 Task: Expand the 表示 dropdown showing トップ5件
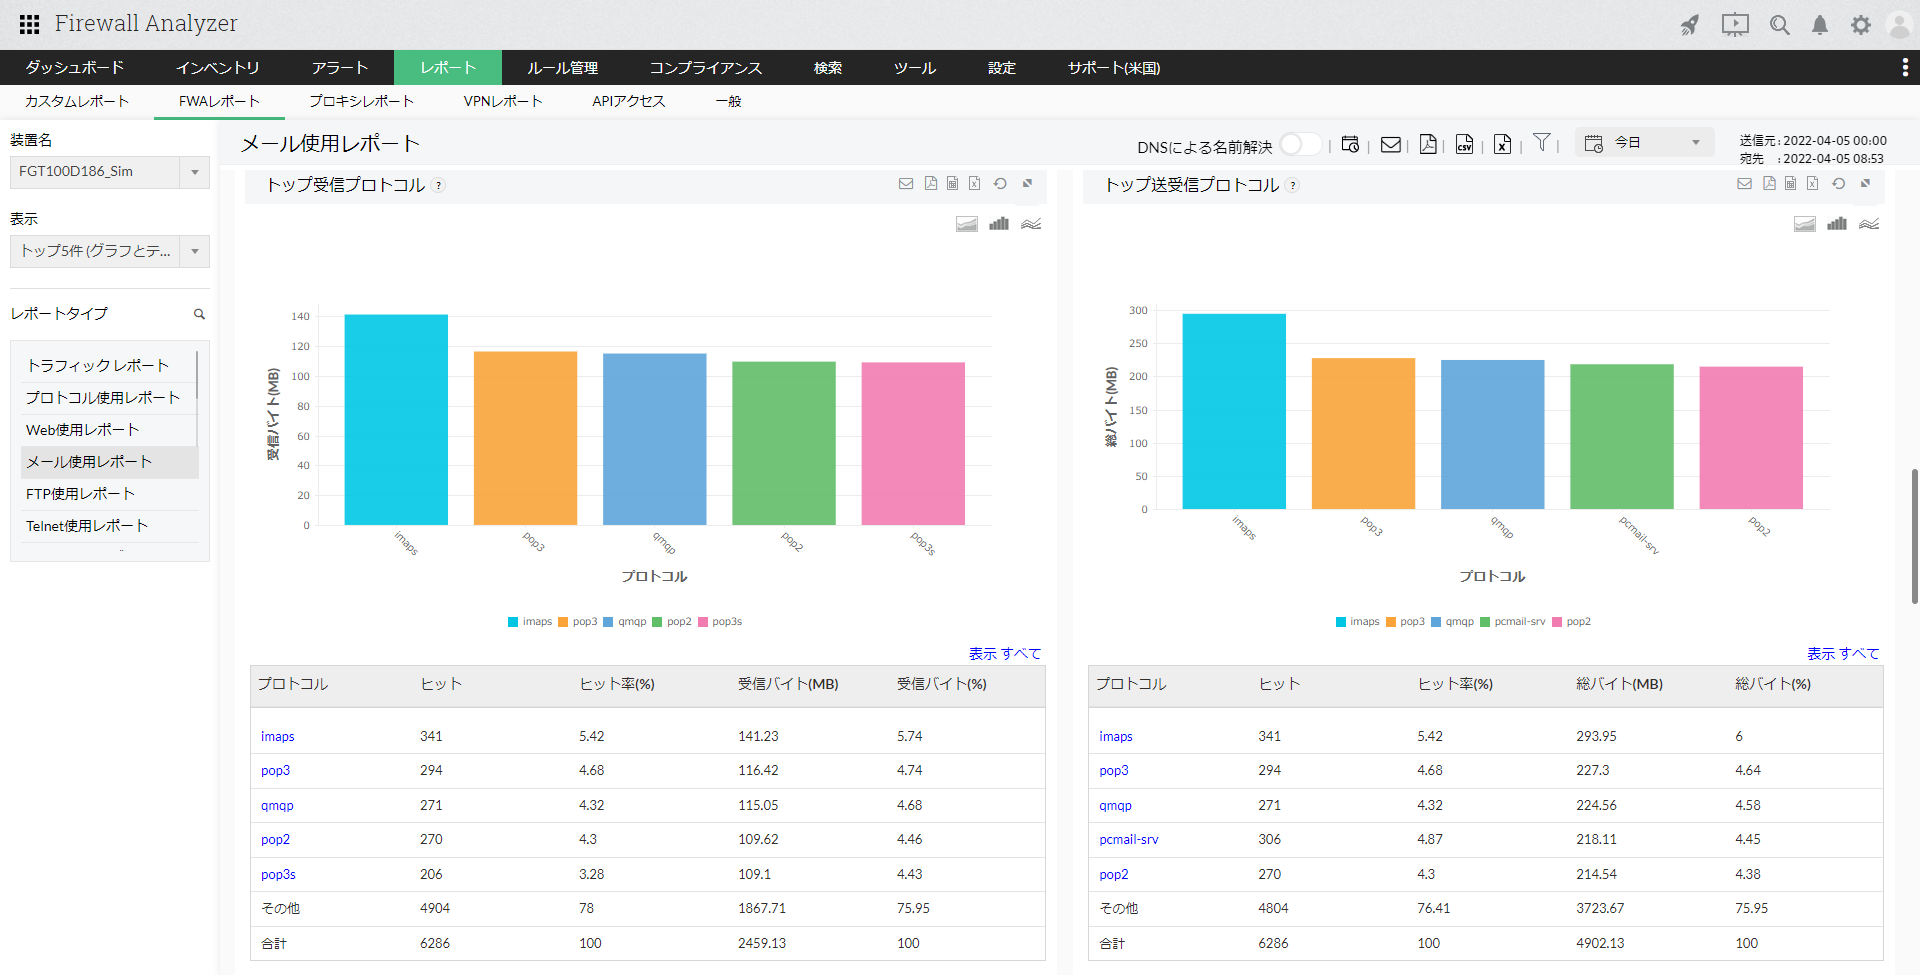(x=109, y=251)
